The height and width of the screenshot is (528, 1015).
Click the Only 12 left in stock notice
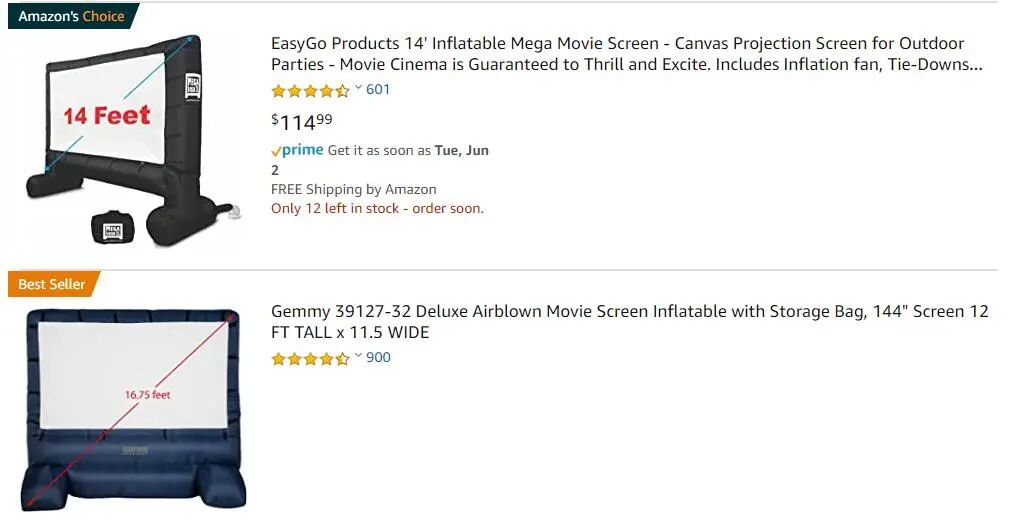tap(377, 208)
